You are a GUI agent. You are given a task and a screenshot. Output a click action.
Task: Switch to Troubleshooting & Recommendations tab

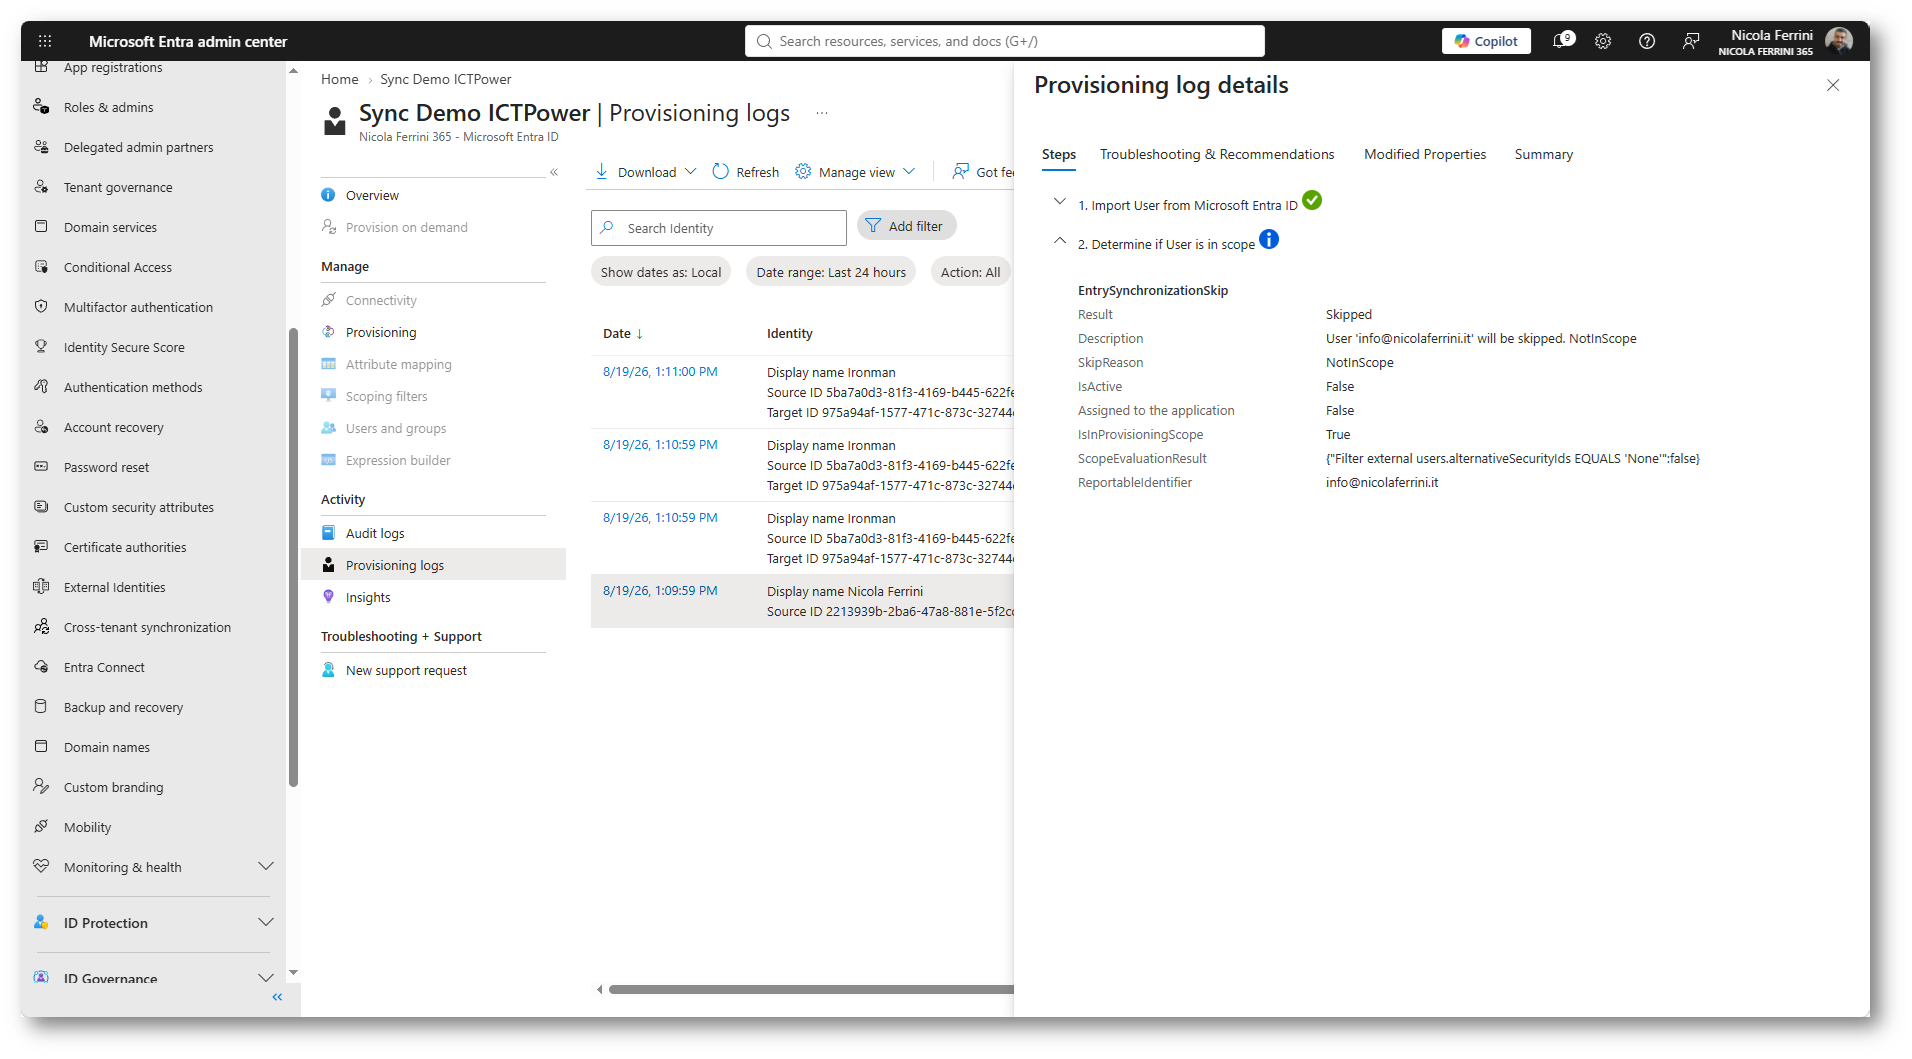(1217, 154)
